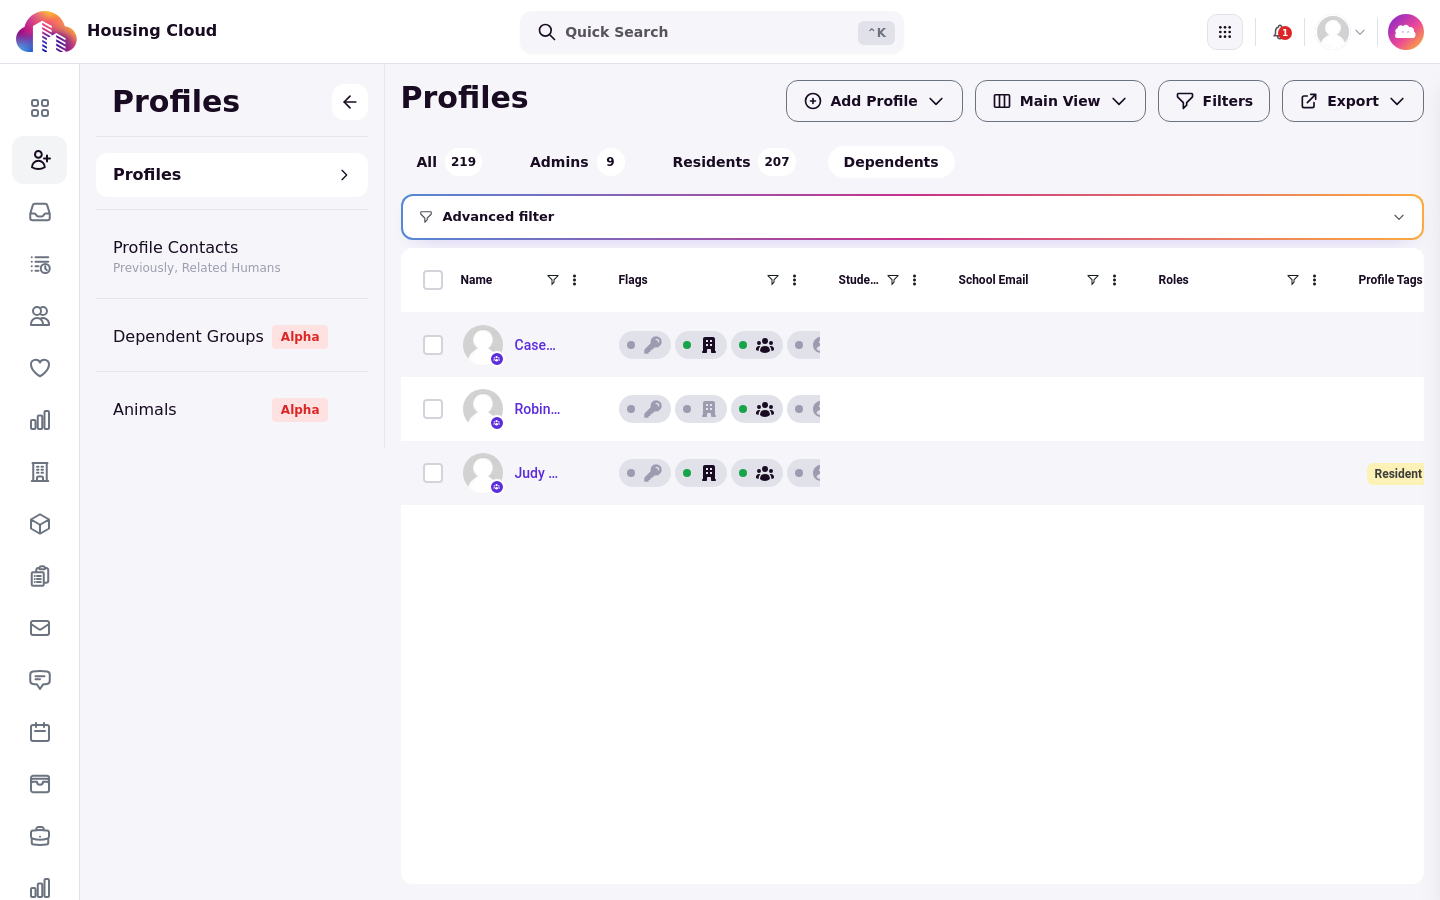Click key flag in Robin row

pyautogui.click(x=645, y=409)
